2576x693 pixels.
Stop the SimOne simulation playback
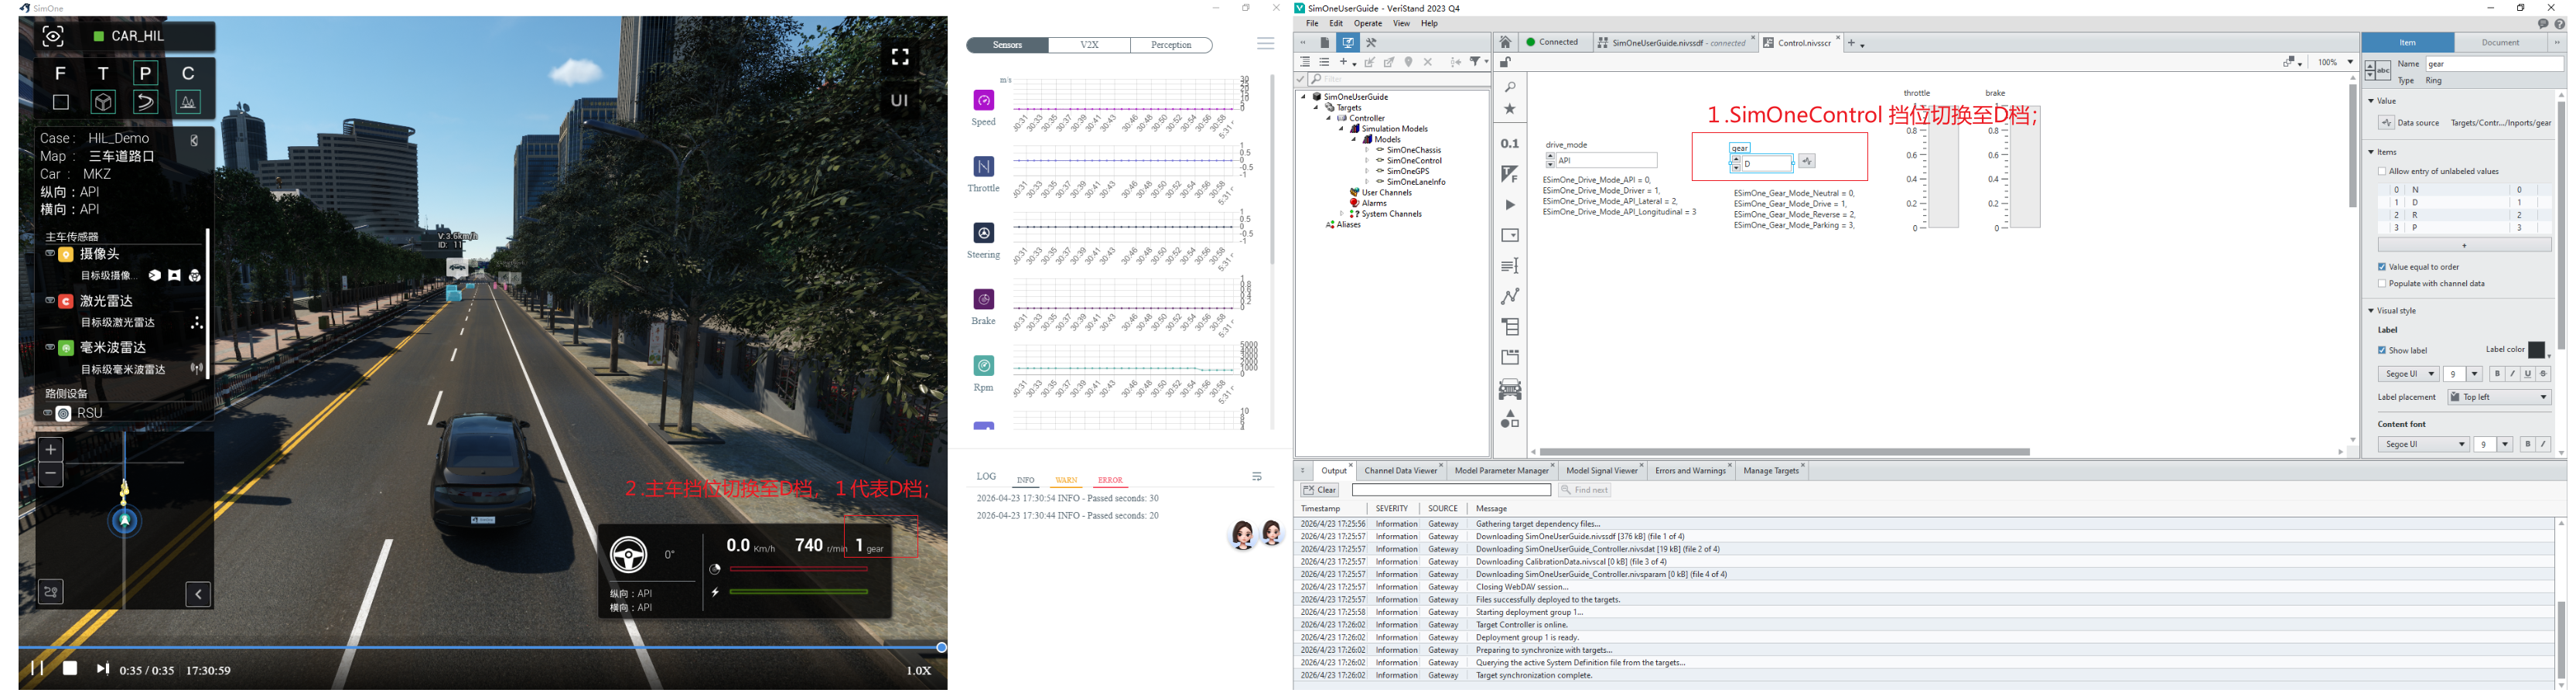(x=70, y=668)
